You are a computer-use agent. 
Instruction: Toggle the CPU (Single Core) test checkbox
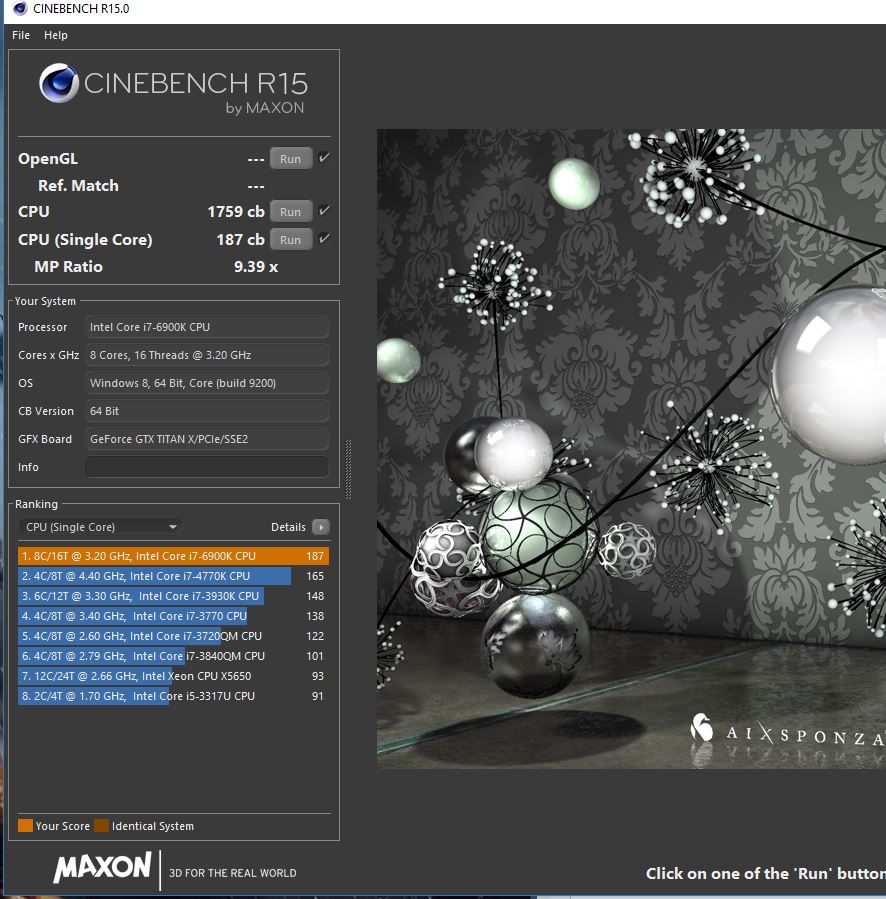pos(324,239)
